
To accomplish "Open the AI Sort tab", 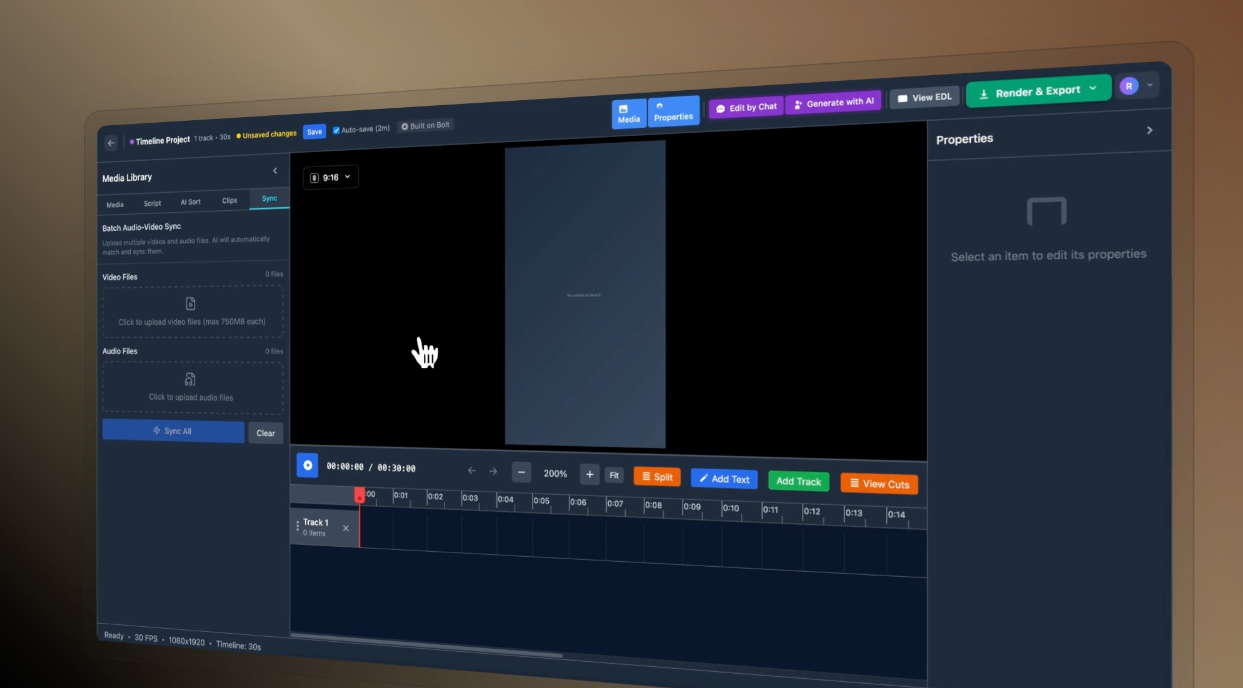I will coord(190,202).
